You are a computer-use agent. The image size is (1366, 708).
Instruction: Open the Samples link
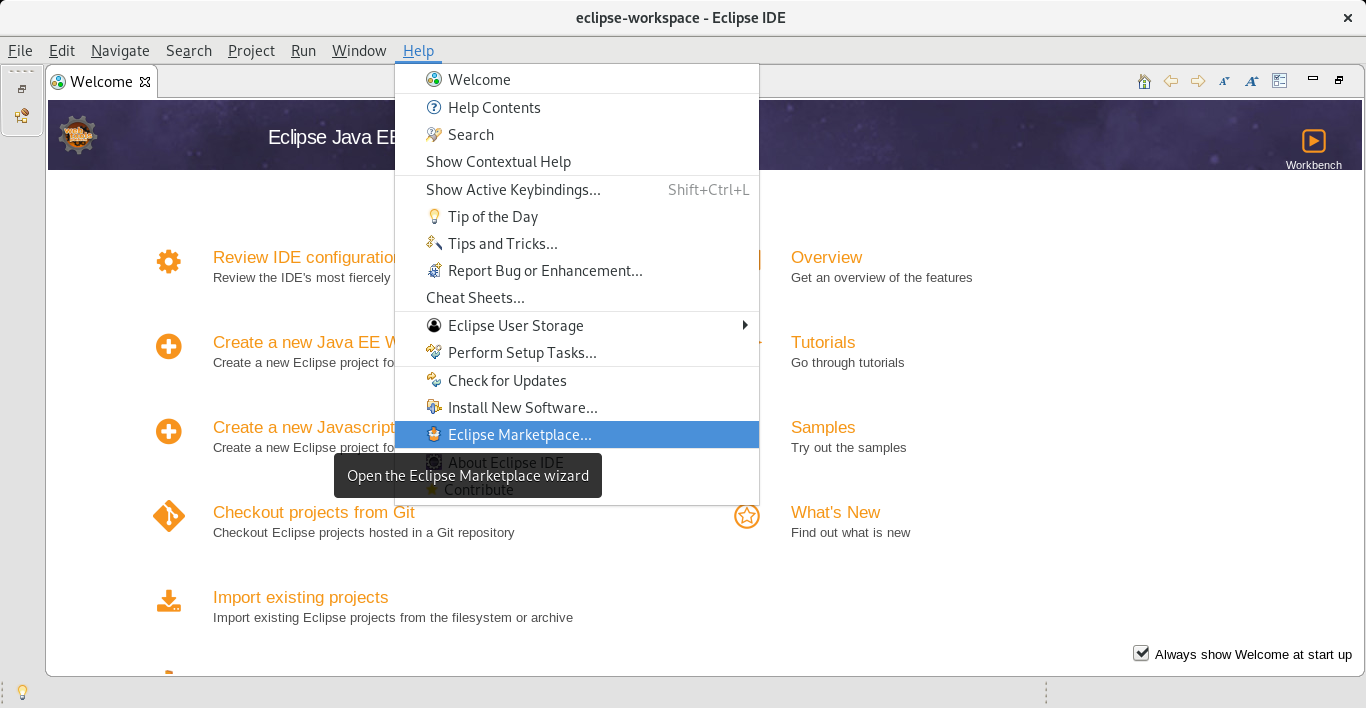point(823,427)
